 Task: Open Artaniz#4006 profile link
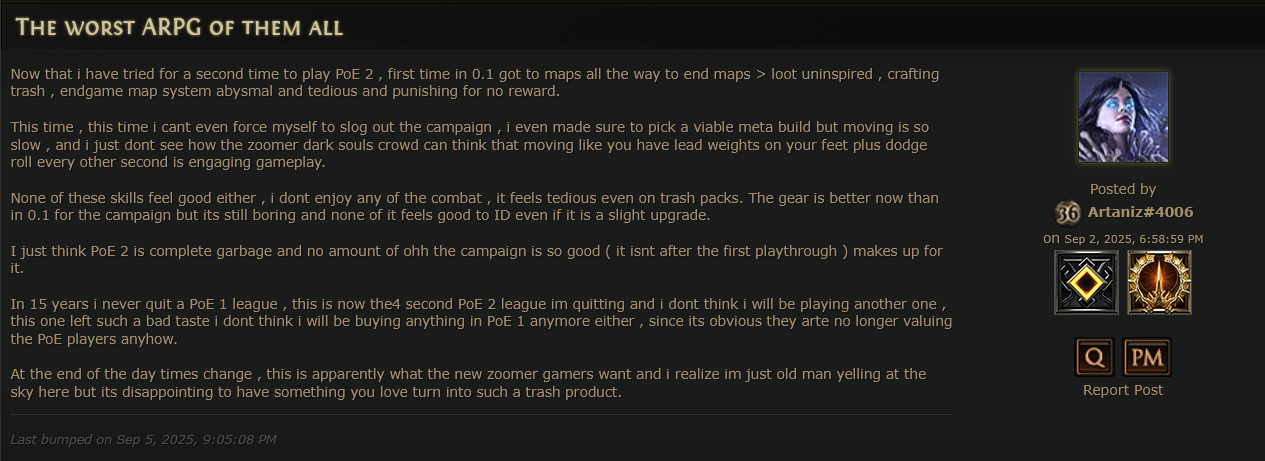click(x=1138, y=212)
